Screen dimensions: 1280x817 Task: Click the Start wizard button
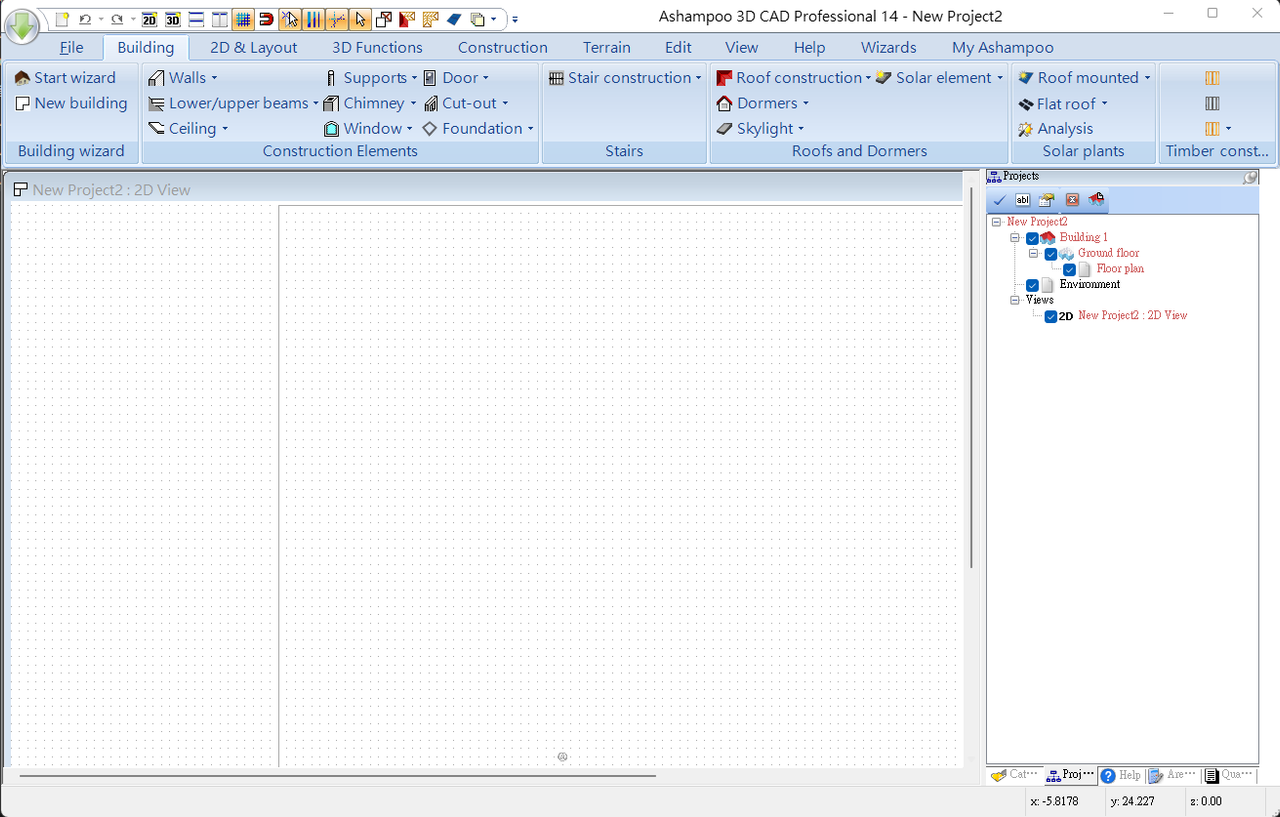[x=66, y=78]
